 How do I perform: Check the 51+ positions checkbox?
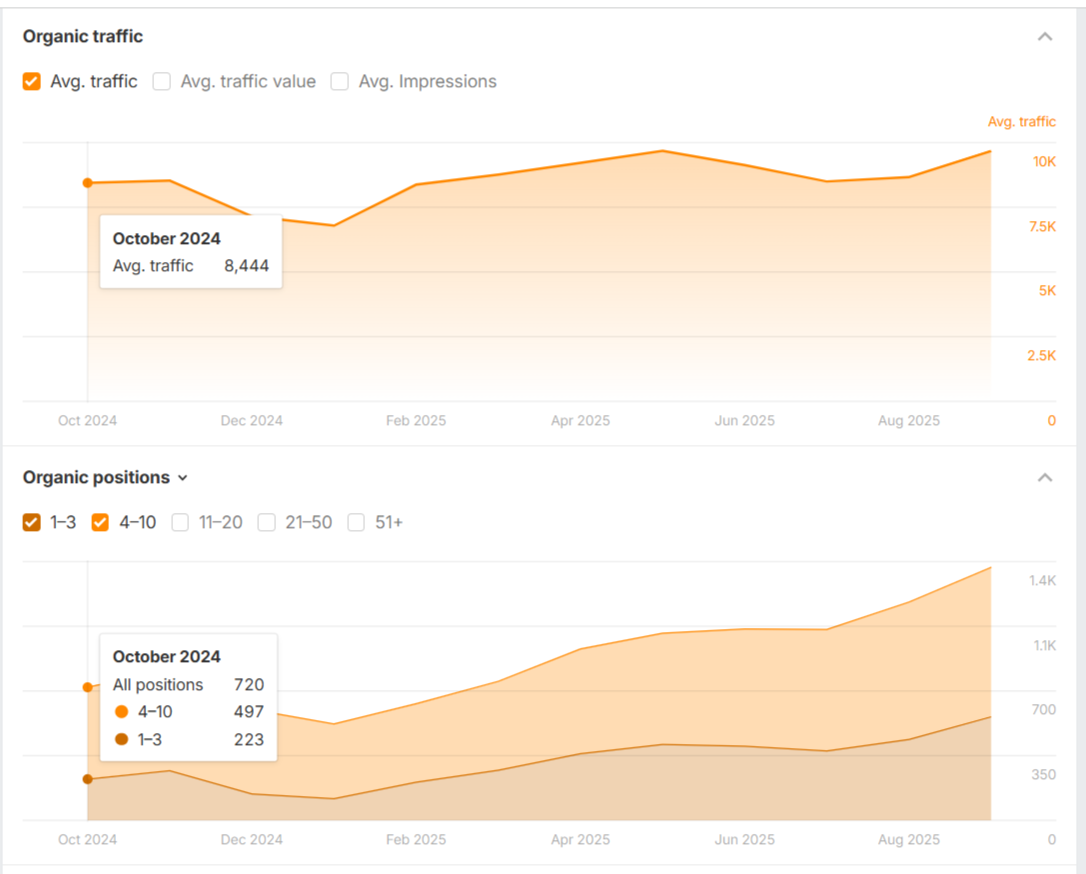[x=356, y=522]
